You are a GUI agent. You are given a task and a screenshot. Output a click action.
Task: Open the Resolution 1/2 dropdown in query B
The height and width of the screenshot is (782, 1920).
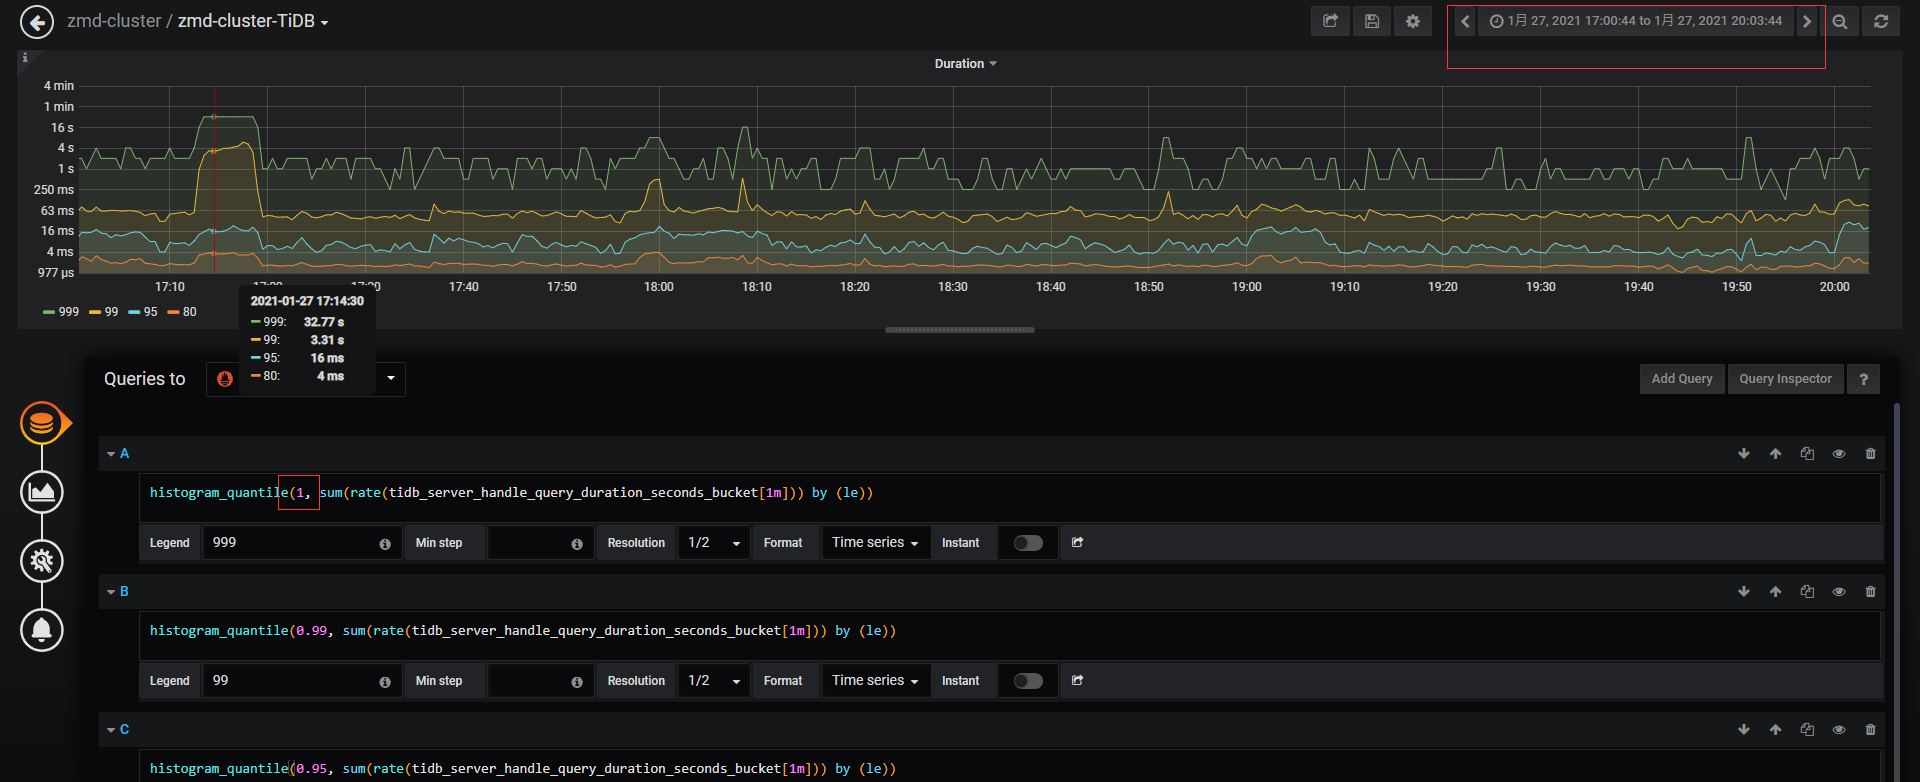pyautogui.click(x=714, y=681)
